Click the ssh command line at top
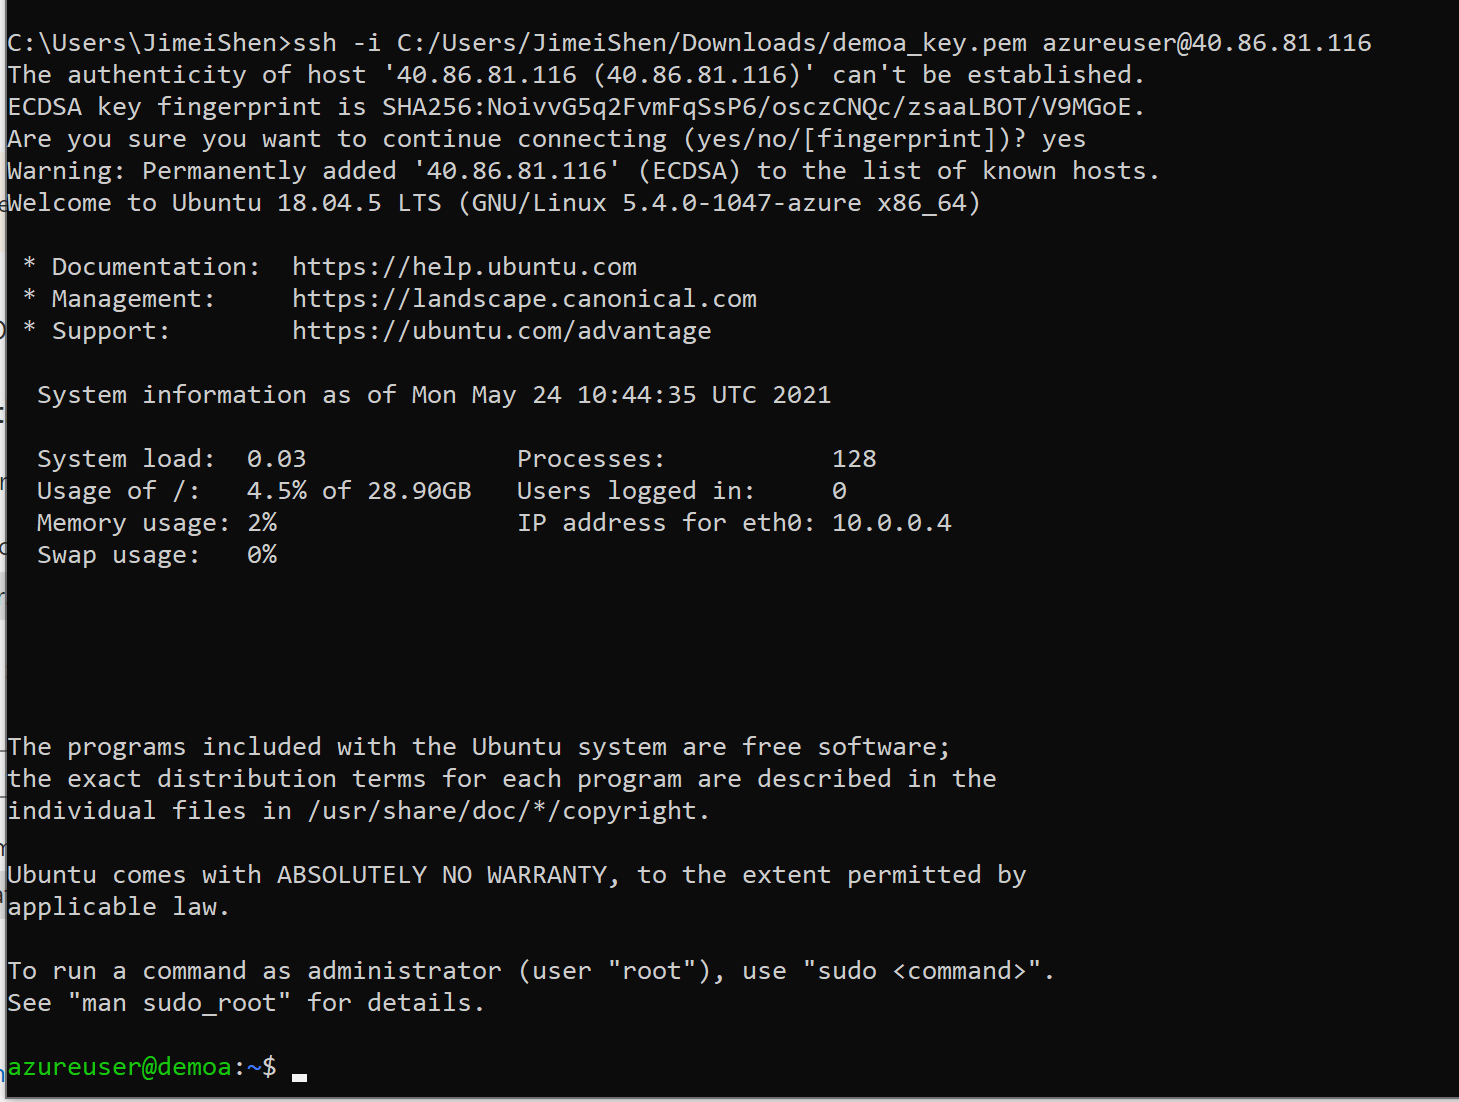This screenshot has width=1459, height=1102. (x=689, y=43)
